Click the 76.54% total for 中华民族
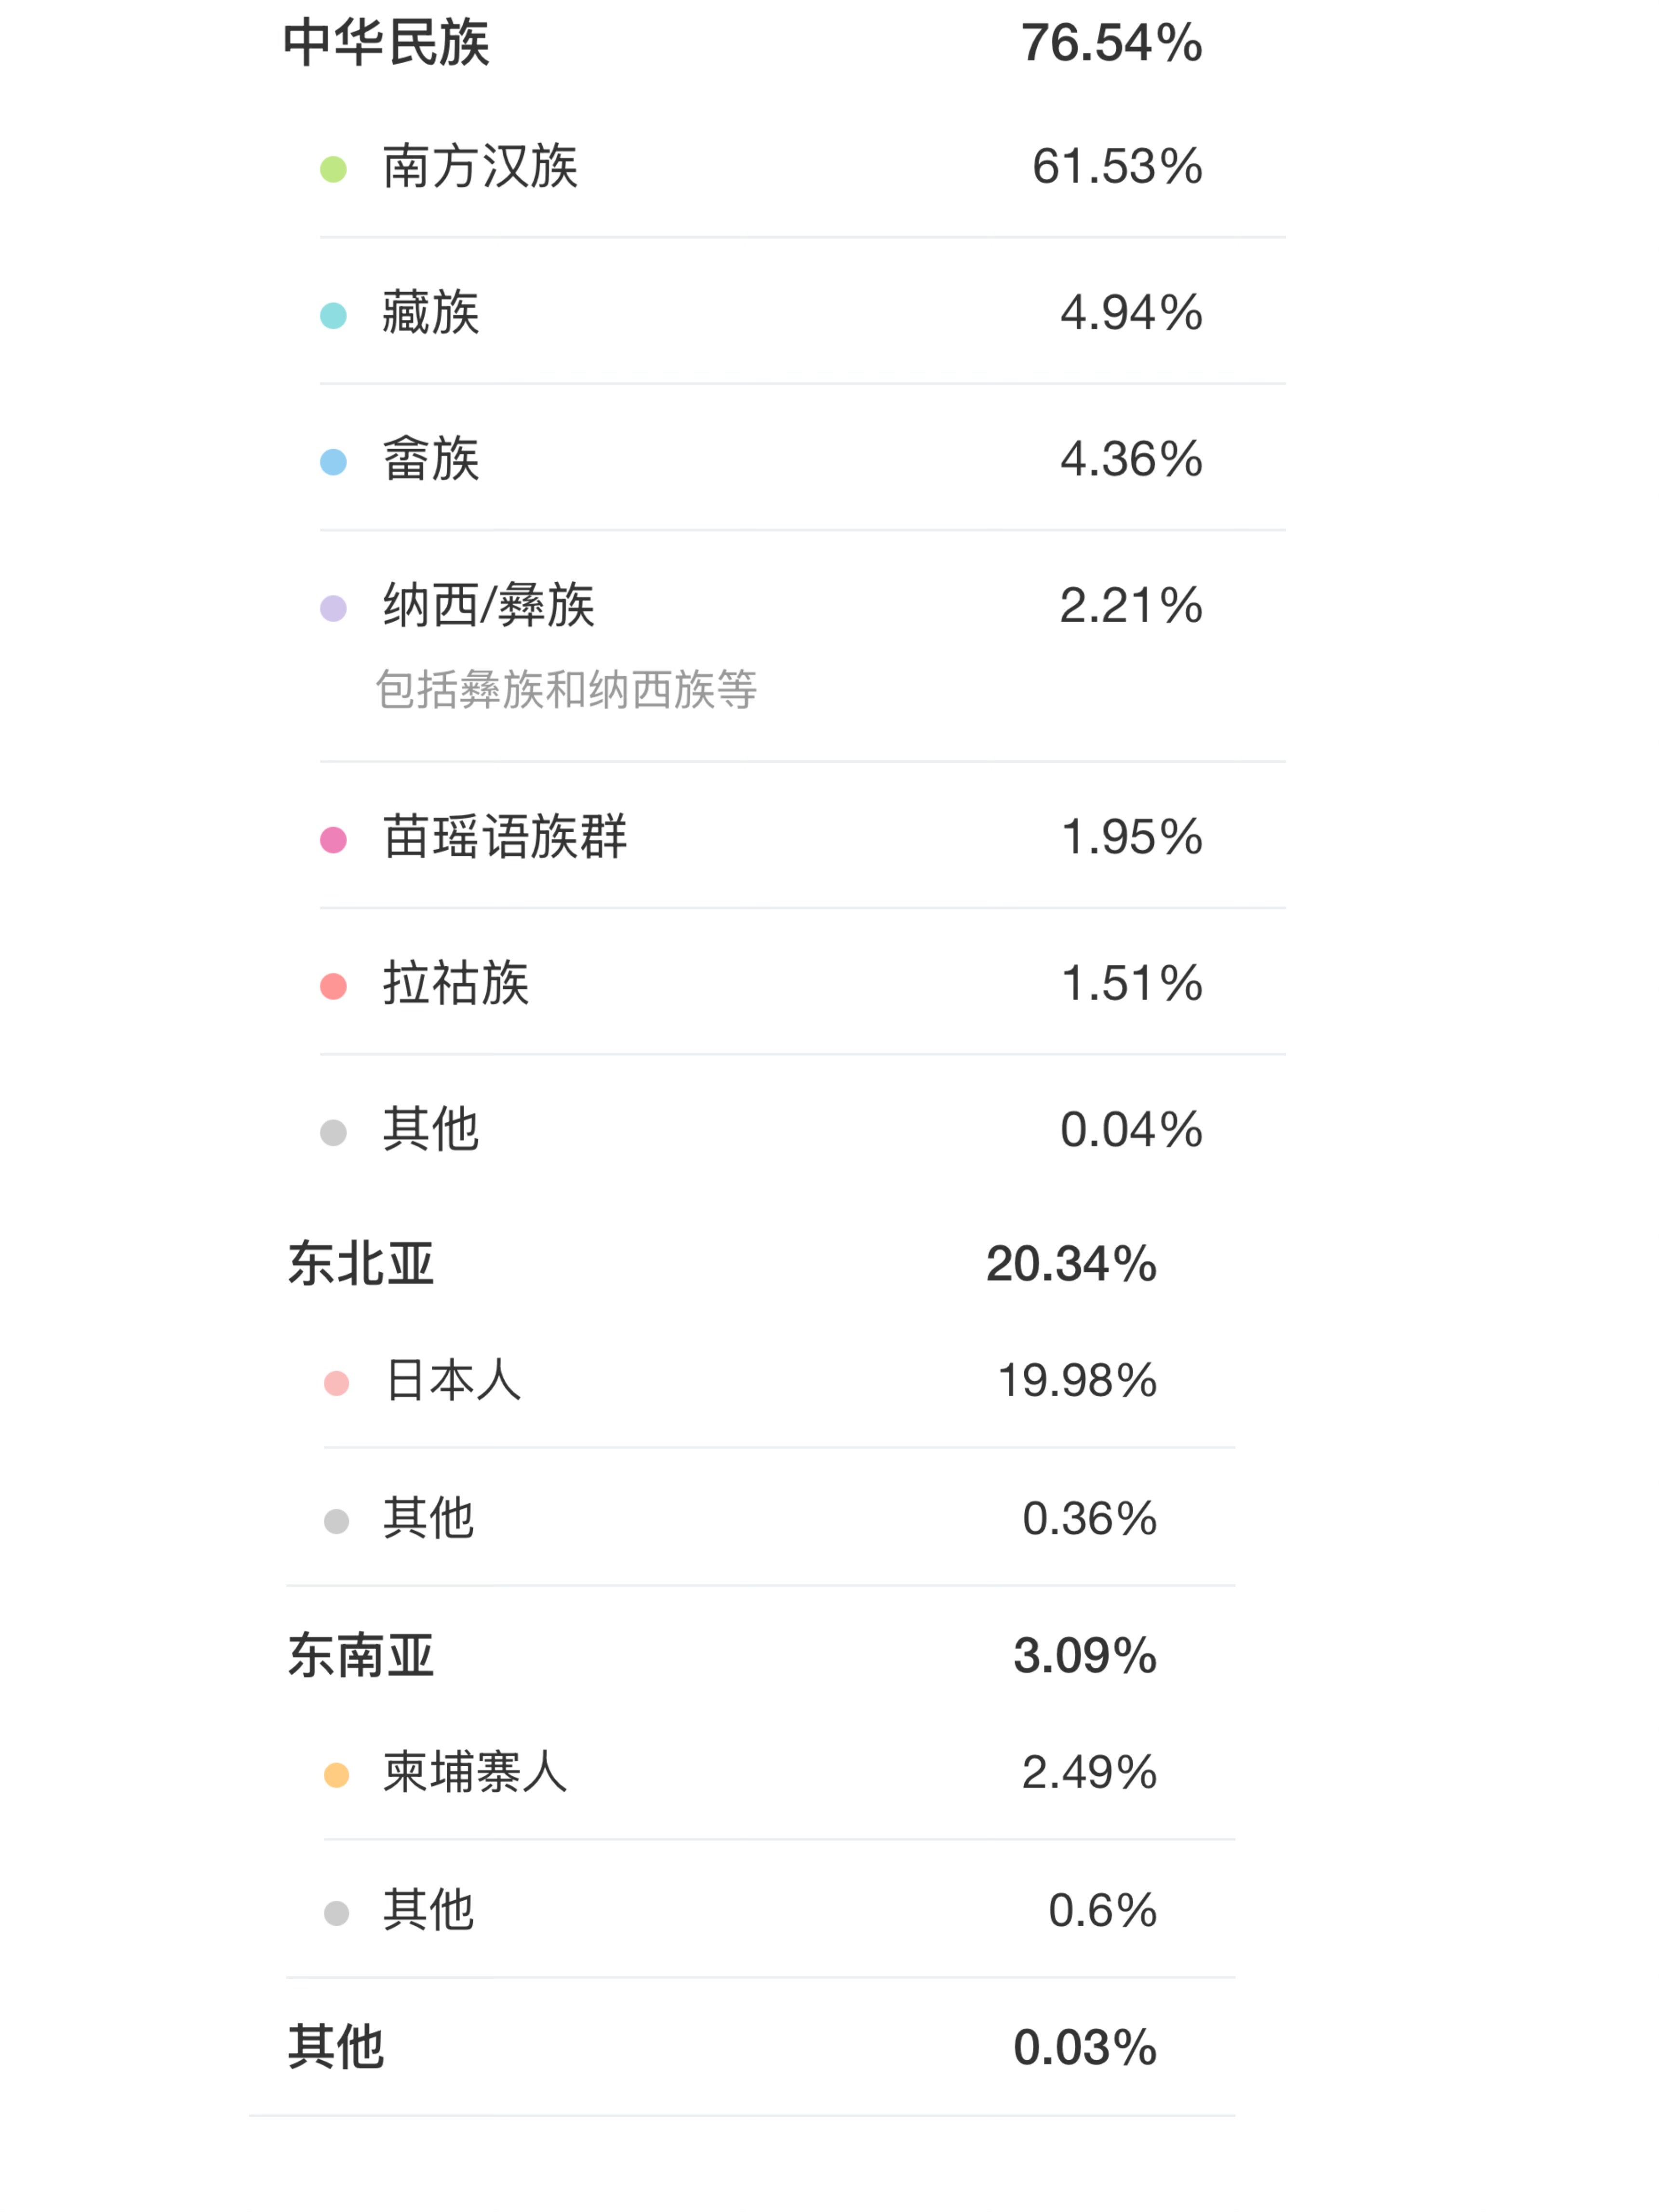Image resolution: width=1659 pixels, height=2212 pixels. tap(1111, 43)
